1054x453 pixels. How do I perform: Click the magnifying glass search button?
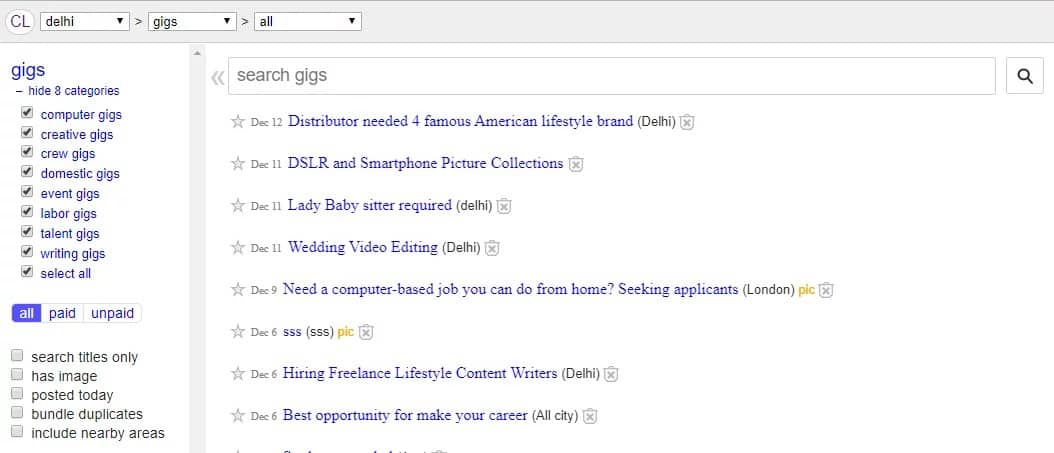[1024, 76]
